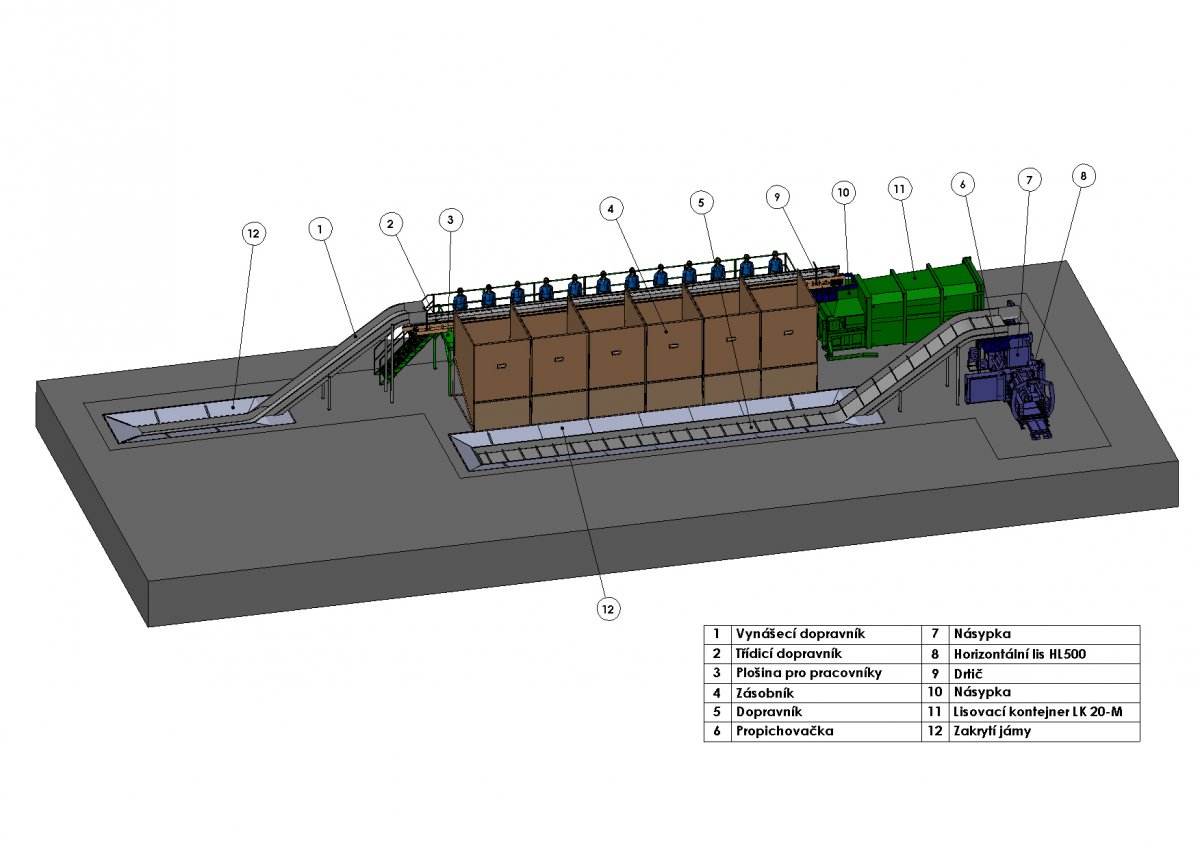Click legend row 5 text "Dopravník"
The width and height of the screenshot is (1200, 849).
coord(770,712)
